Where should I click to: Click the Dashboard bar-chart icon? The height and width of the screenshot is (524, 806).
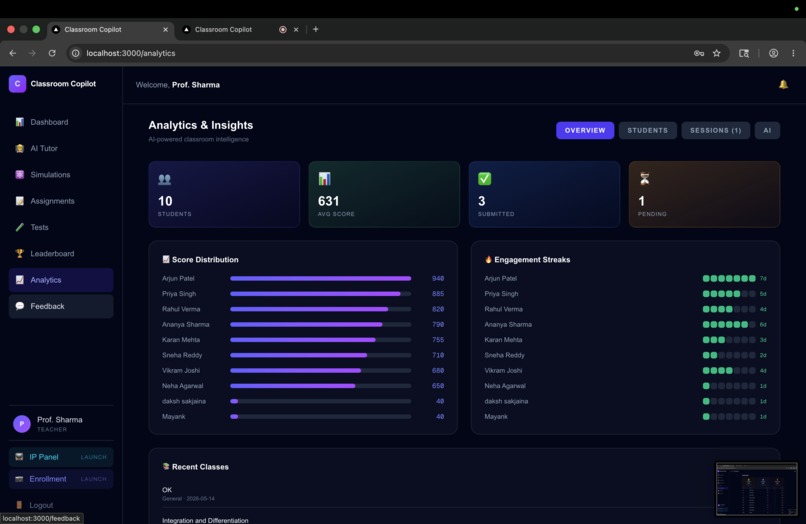click(20, 122)
